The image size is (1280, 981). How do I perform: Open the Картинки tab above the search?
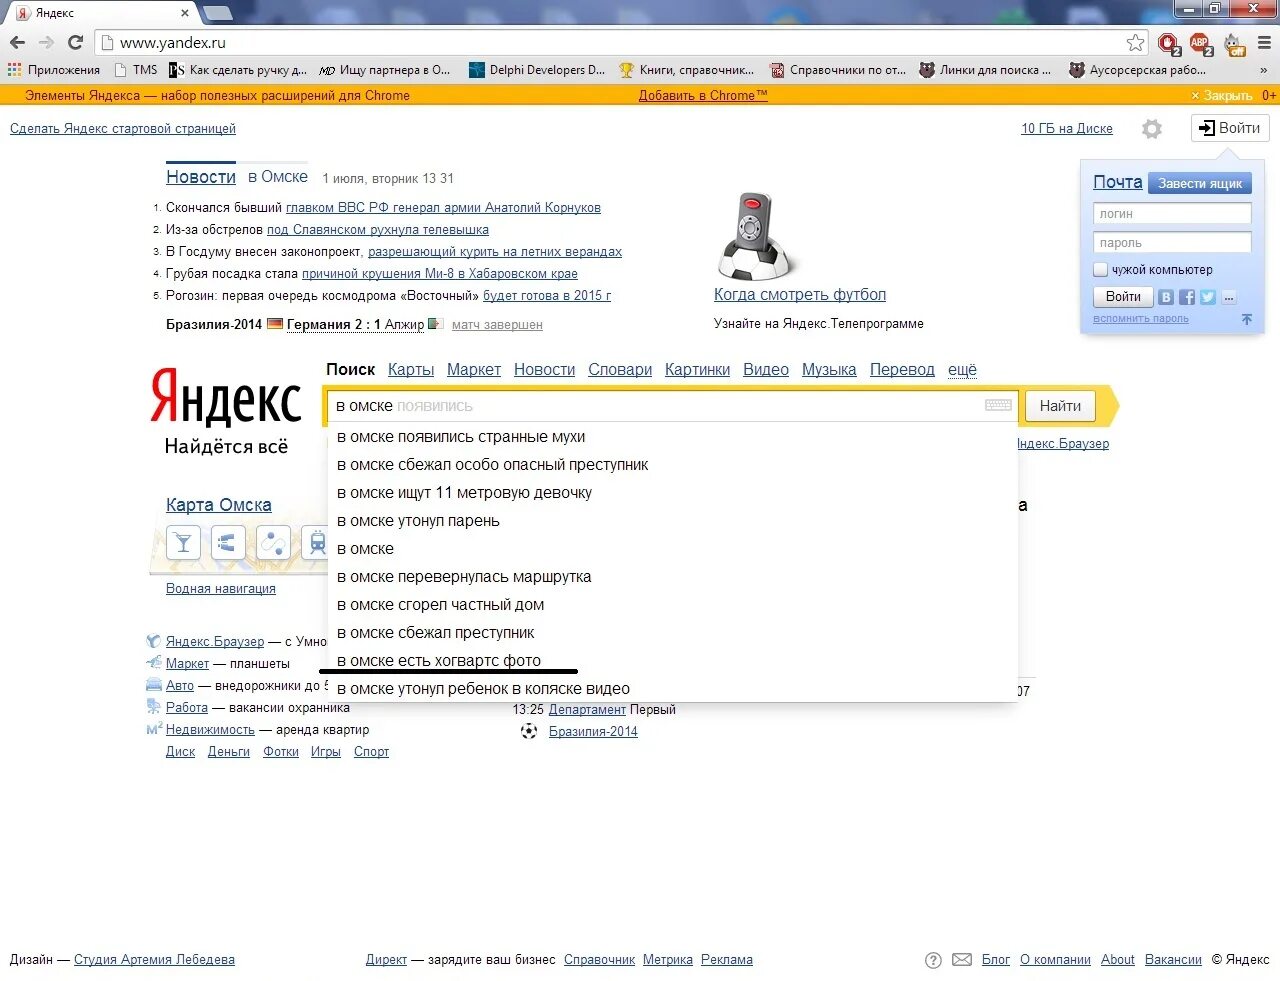click(698, 370)
